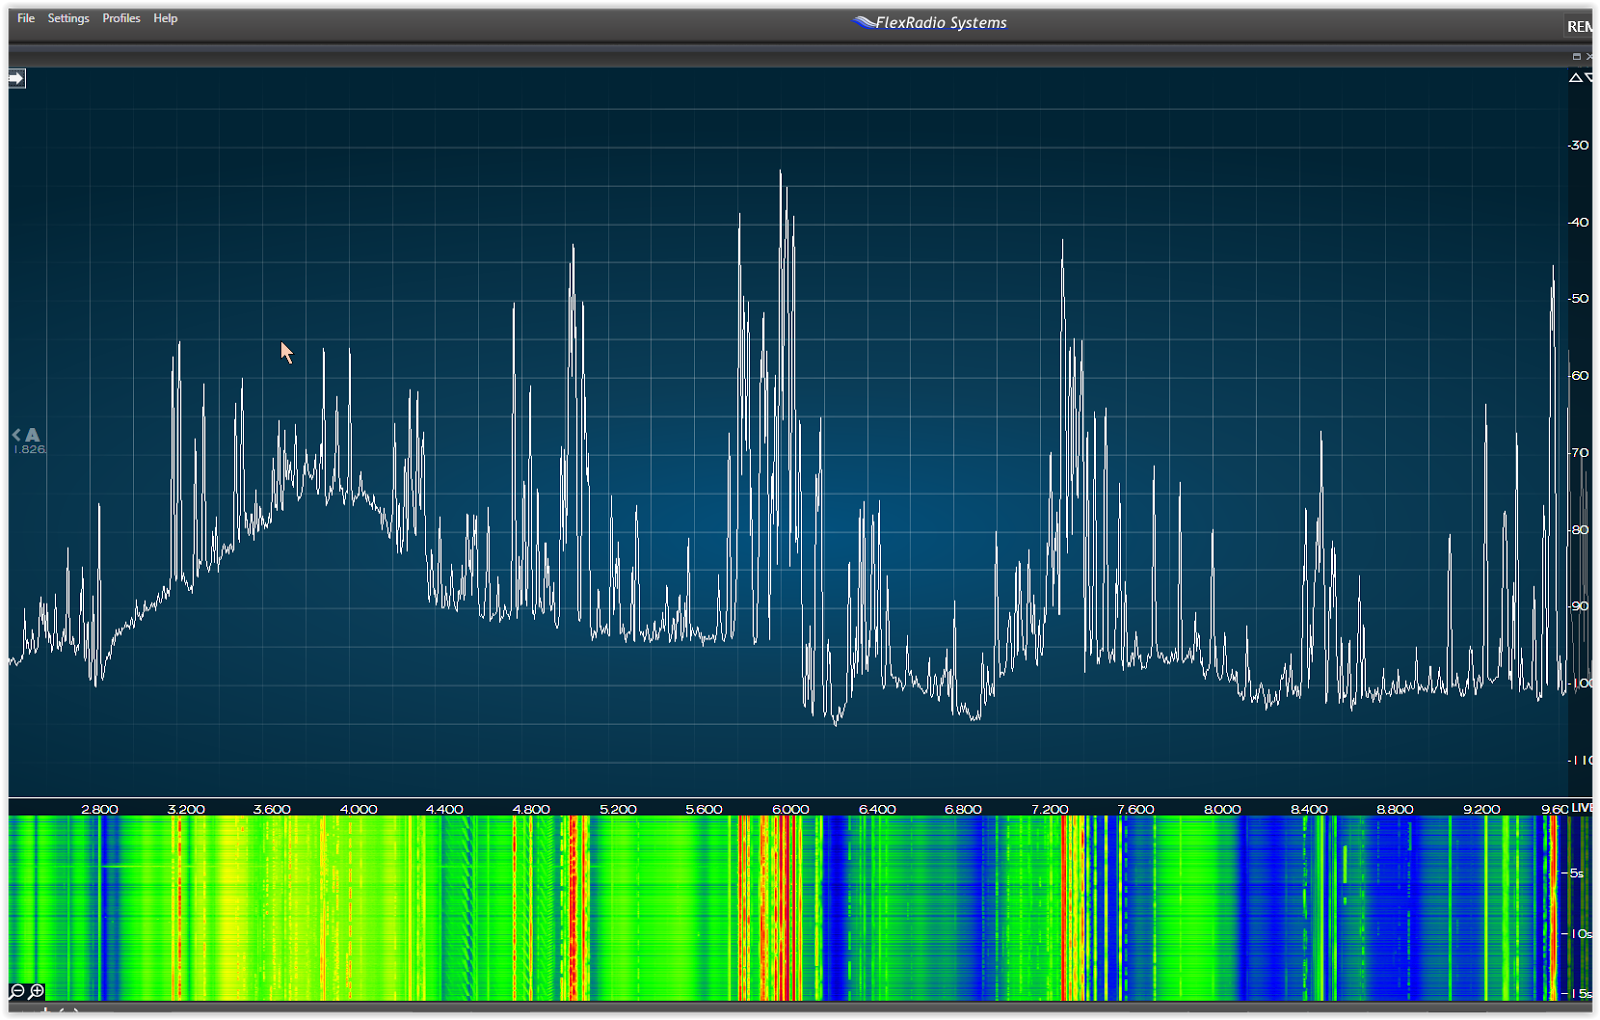The height and width of the screenshot is (1020, 1600).
Task: Expand the left slide-out arrow panel
Action: coord(15,77)
